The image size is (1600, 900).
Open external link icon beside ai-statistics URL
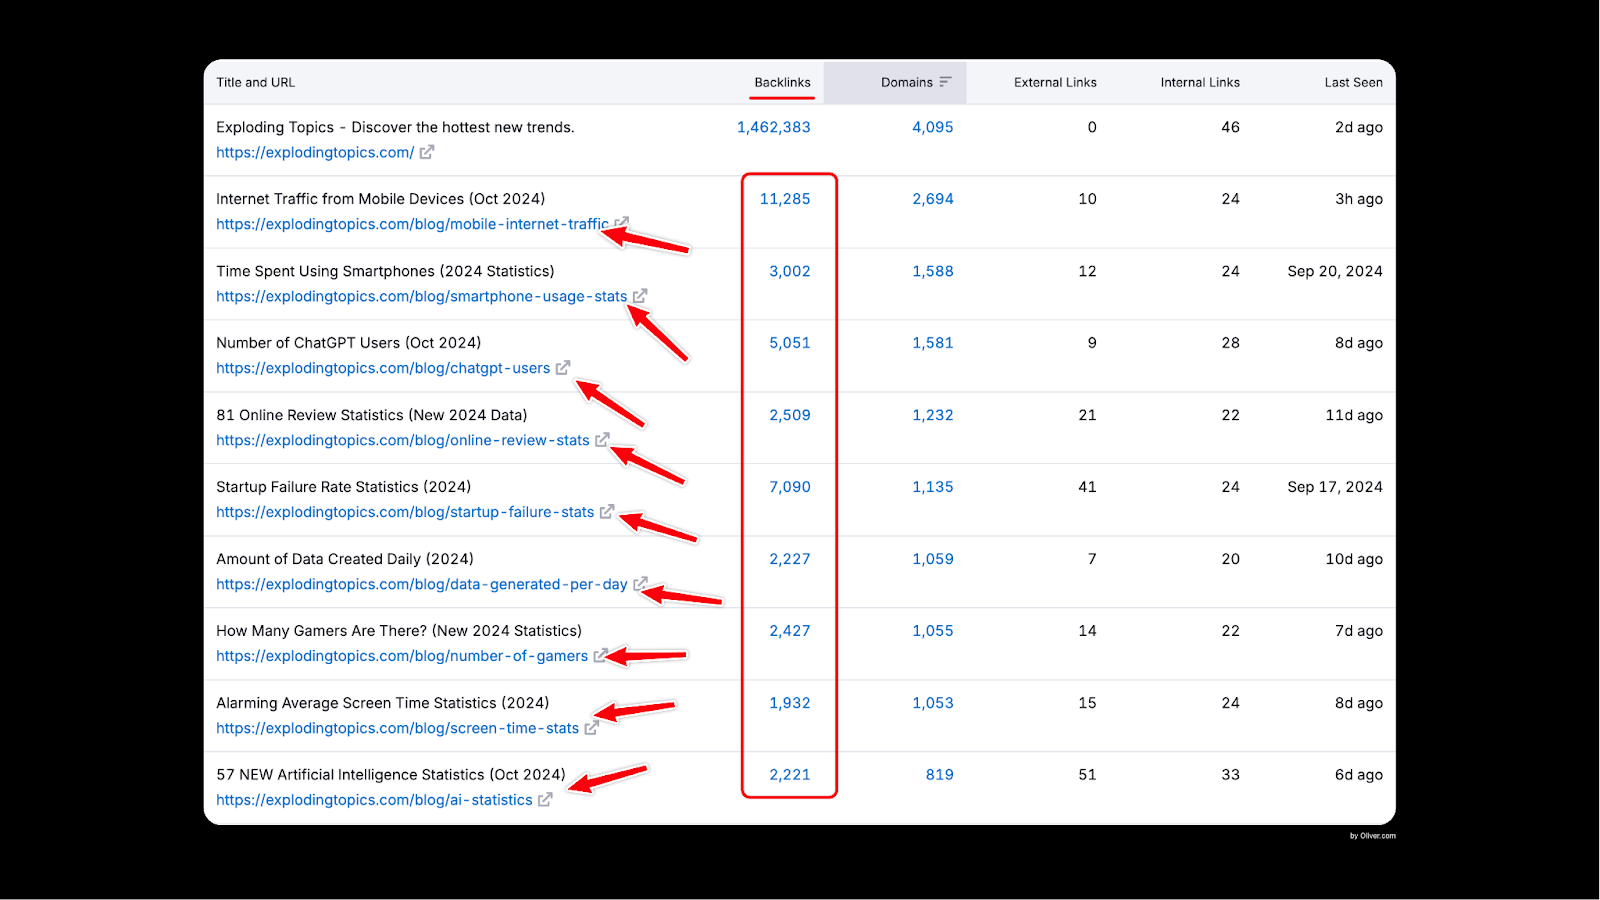point(545,800)
